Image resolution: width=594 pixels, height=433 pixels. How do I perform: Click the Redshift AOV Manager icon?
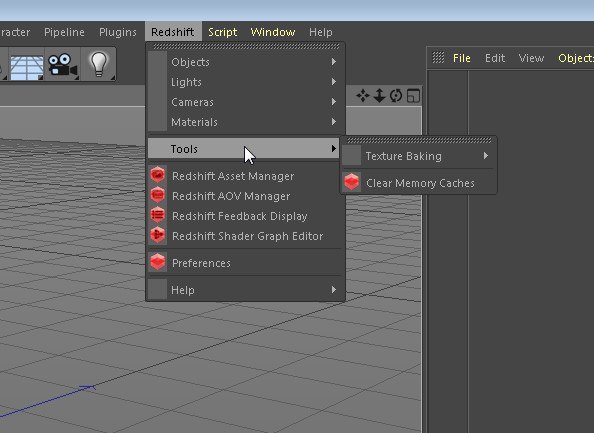[158, 195]
